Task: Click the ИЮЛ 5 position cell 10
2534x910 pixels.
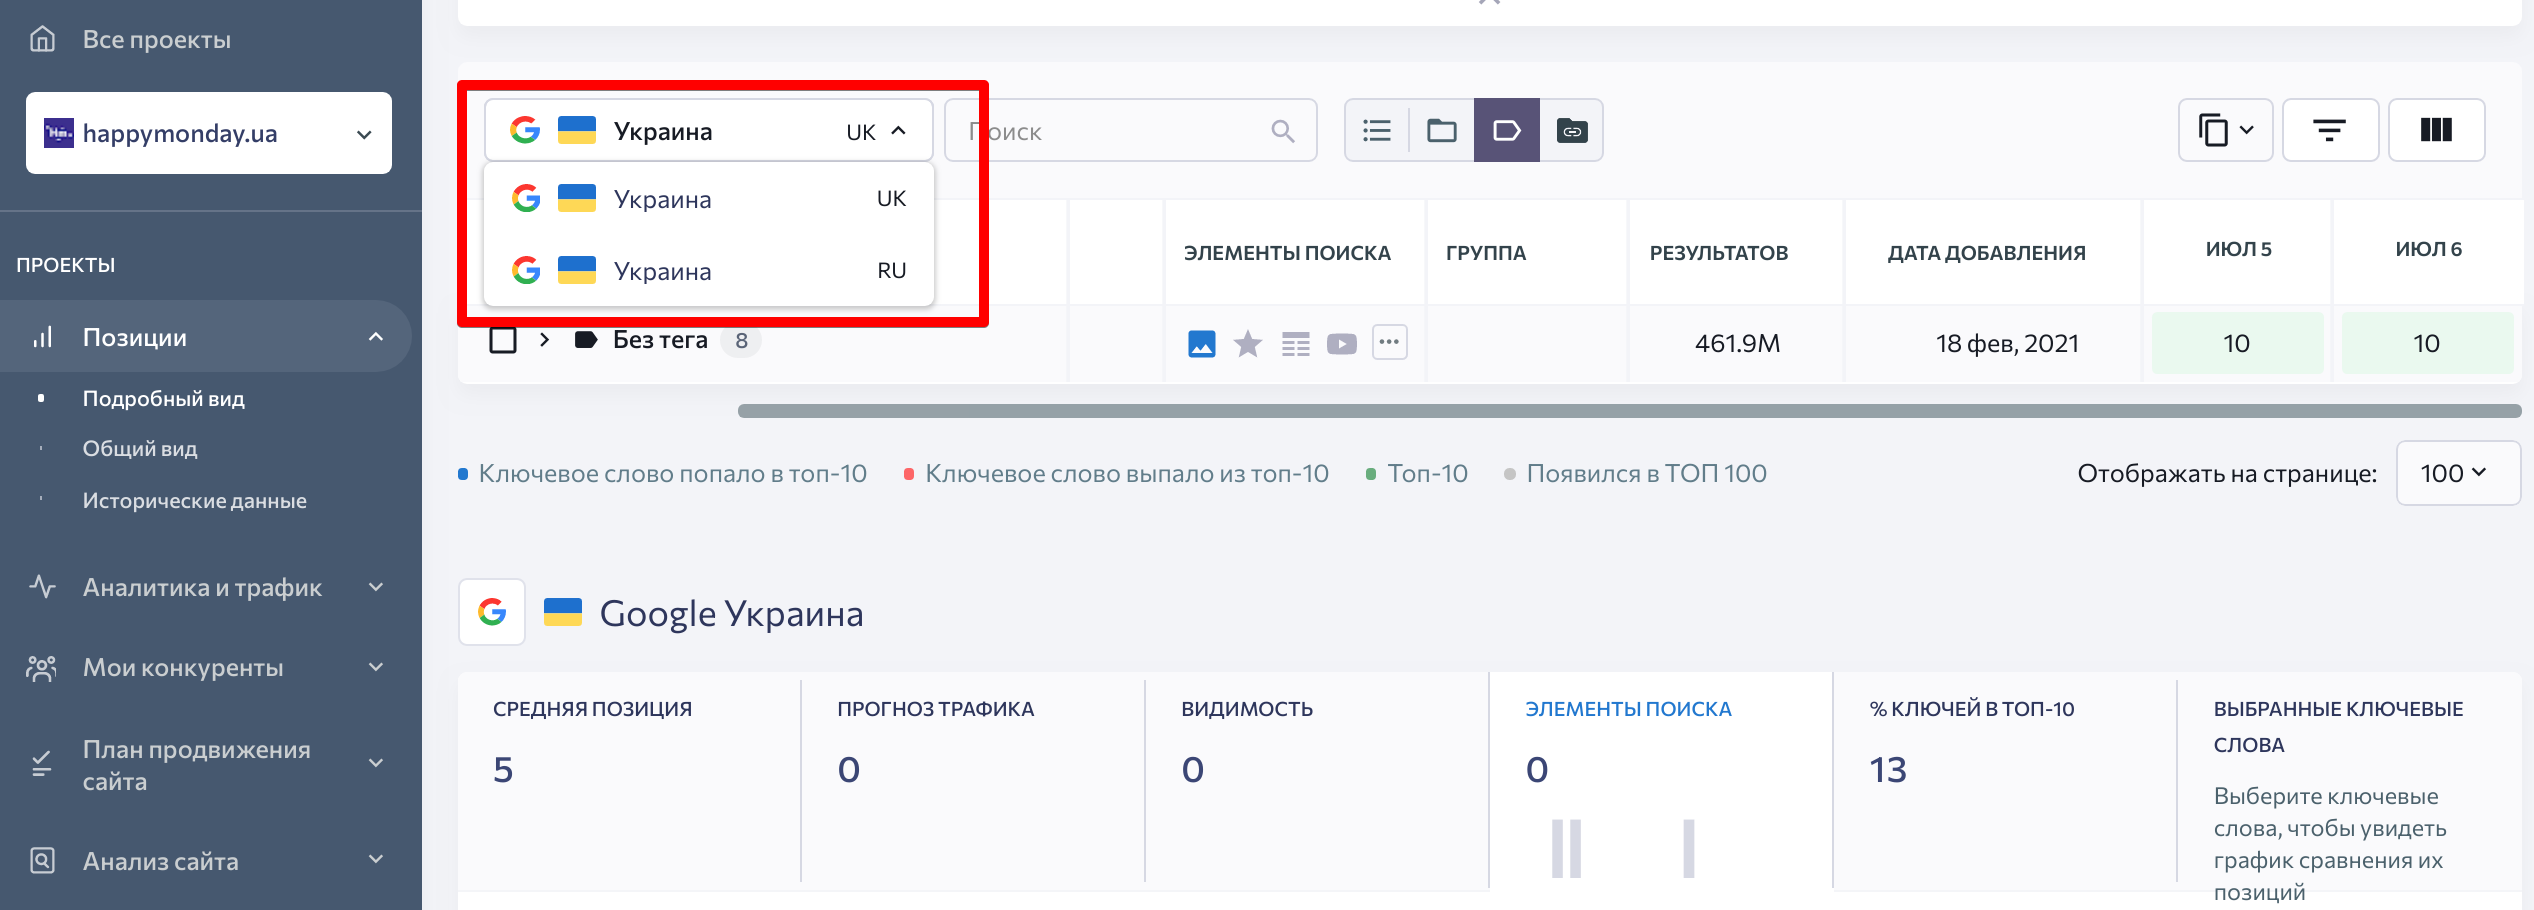Action: (x=2237, y=343)
